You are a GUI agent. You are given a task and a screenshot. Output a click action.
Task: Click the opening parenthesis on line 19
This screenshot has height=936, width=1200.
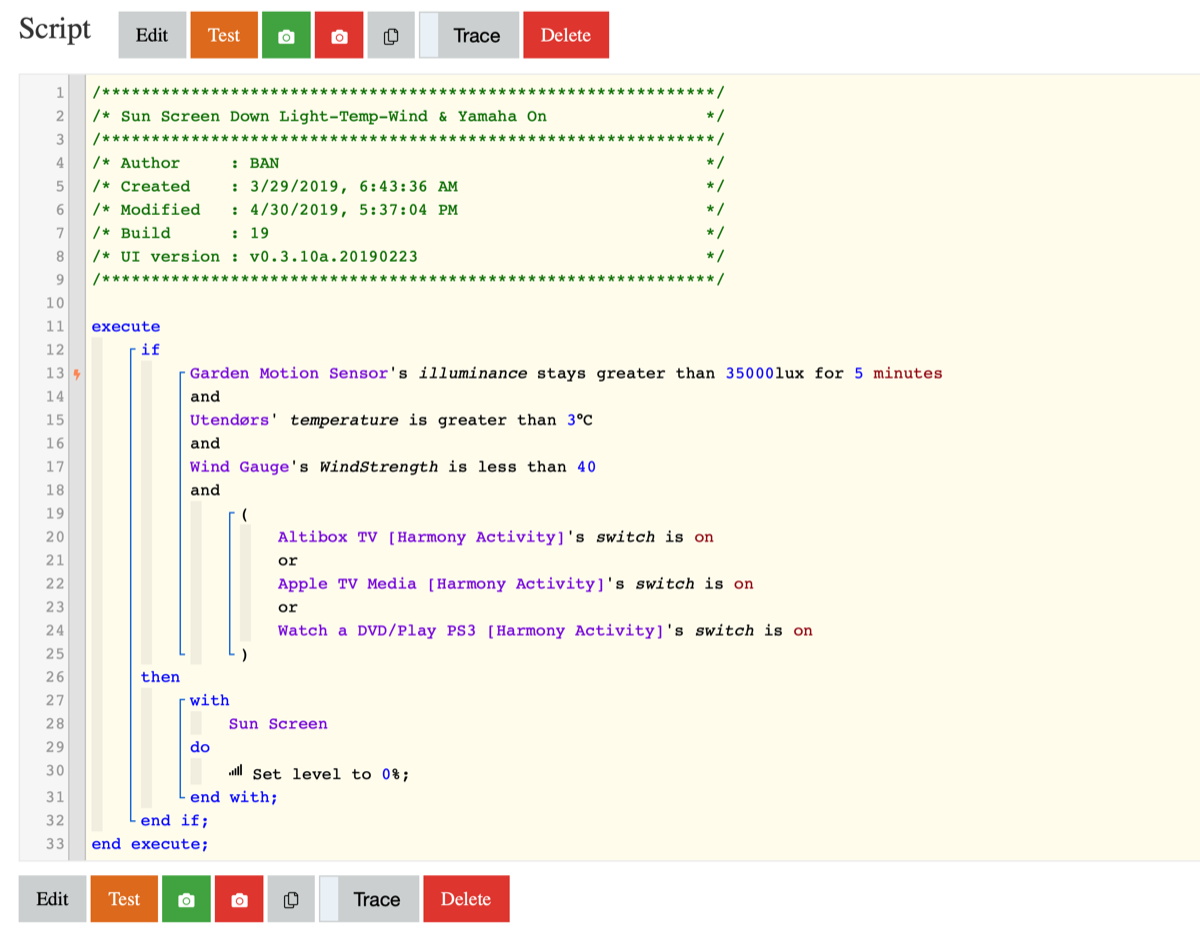(245, 514)
